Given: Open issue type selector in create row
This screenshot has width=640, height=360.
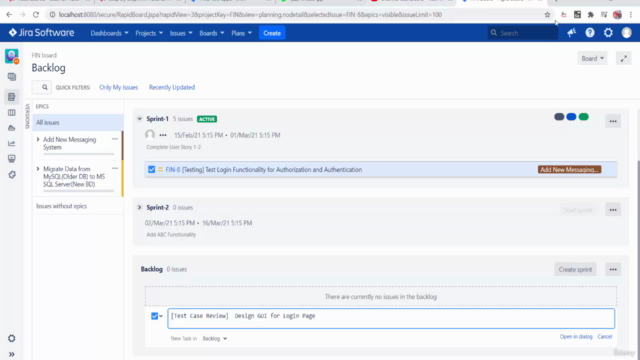Looking at the screenshot, I should point(157,316).
